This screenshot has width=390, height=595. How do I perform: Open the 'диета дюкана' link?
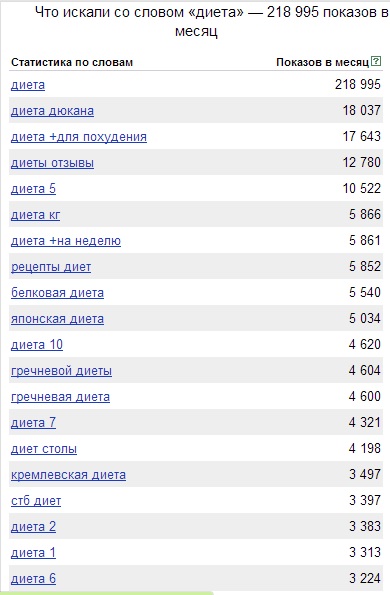point(52,111)
